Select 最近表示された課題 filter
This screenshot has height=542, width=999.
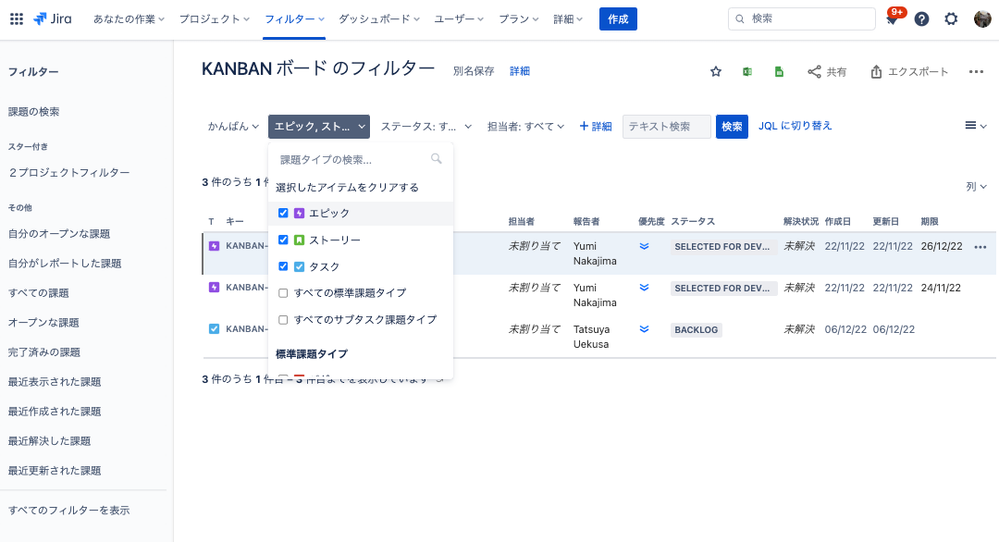[x=55, y=382]
